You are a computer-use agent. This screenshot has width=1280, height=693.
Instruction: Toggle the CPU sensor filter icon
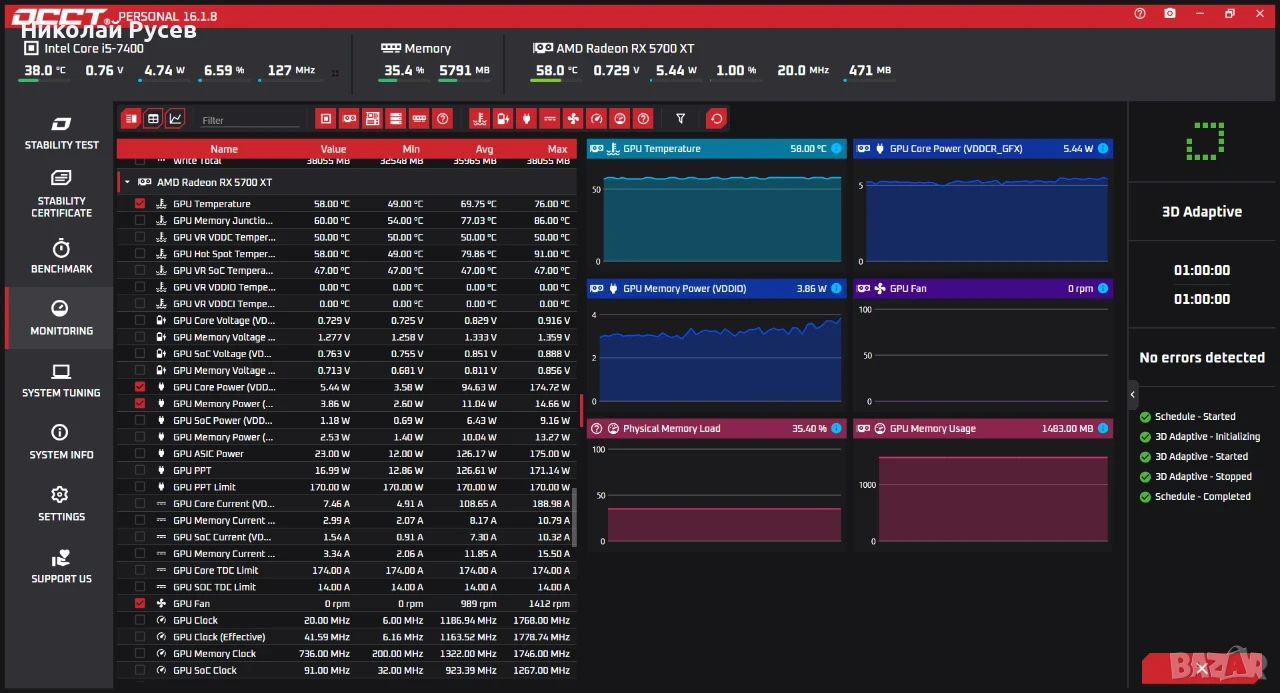pos(325,119)
